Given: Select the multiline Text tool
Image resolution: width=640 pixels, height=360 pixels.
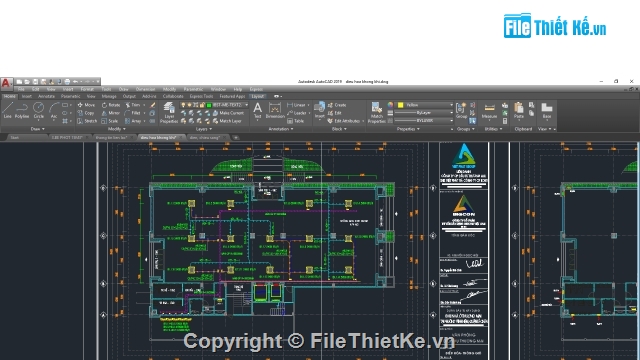Looking at the screenshot, I should pyautogui.click(x=258, y=110).
